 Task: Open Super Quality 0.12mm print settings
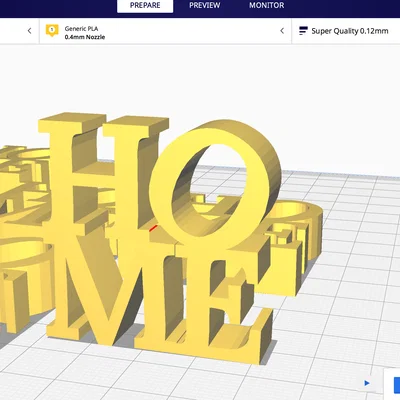pos(346,31)
